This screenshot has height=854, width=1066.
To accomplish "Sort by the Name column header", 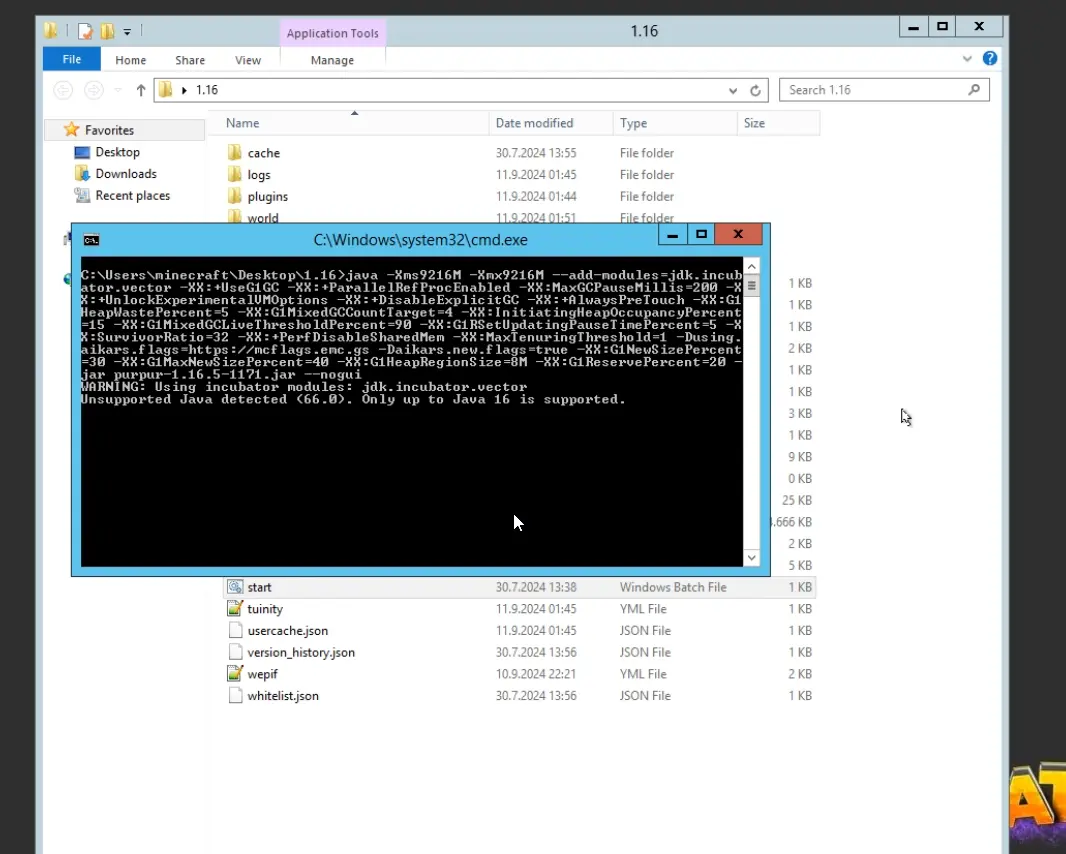I will coord(349,123).
